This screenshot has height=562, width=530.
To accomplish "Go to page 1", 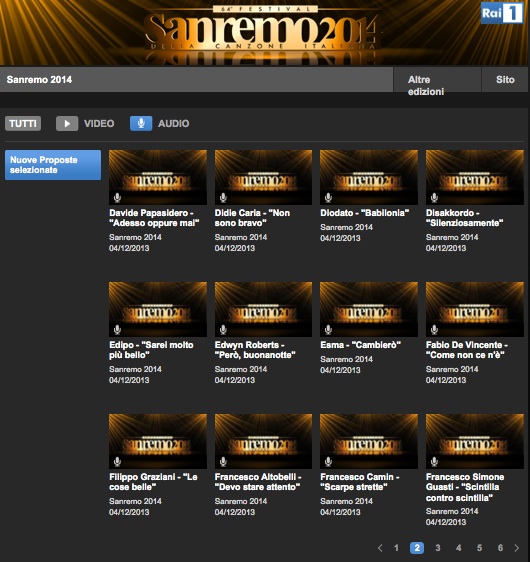I will (x=396, y=548).
